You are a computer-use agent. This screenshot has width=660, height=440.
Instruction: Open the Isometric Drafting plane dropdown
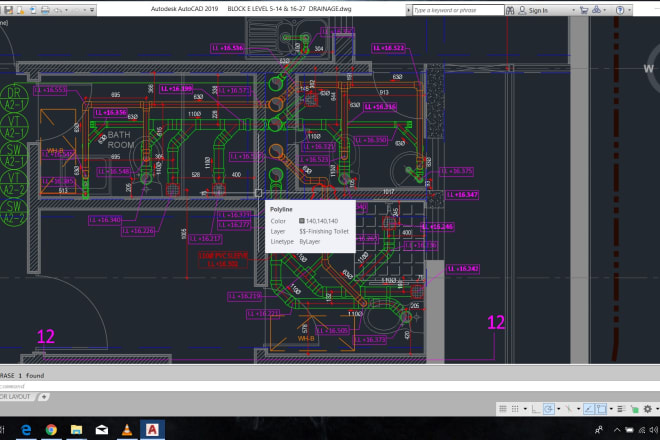click(x=578, y=409)
